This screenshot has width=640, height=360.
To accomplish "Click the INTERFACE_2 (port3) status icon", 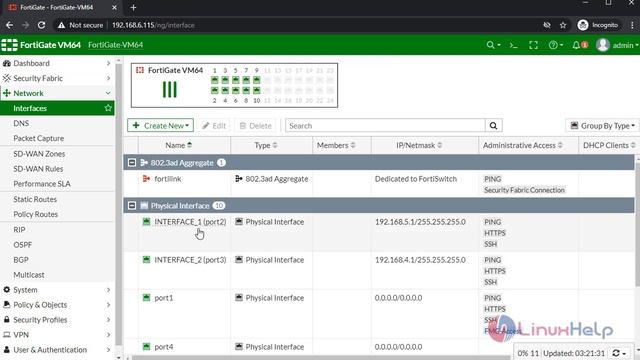I will click(147, 260).
